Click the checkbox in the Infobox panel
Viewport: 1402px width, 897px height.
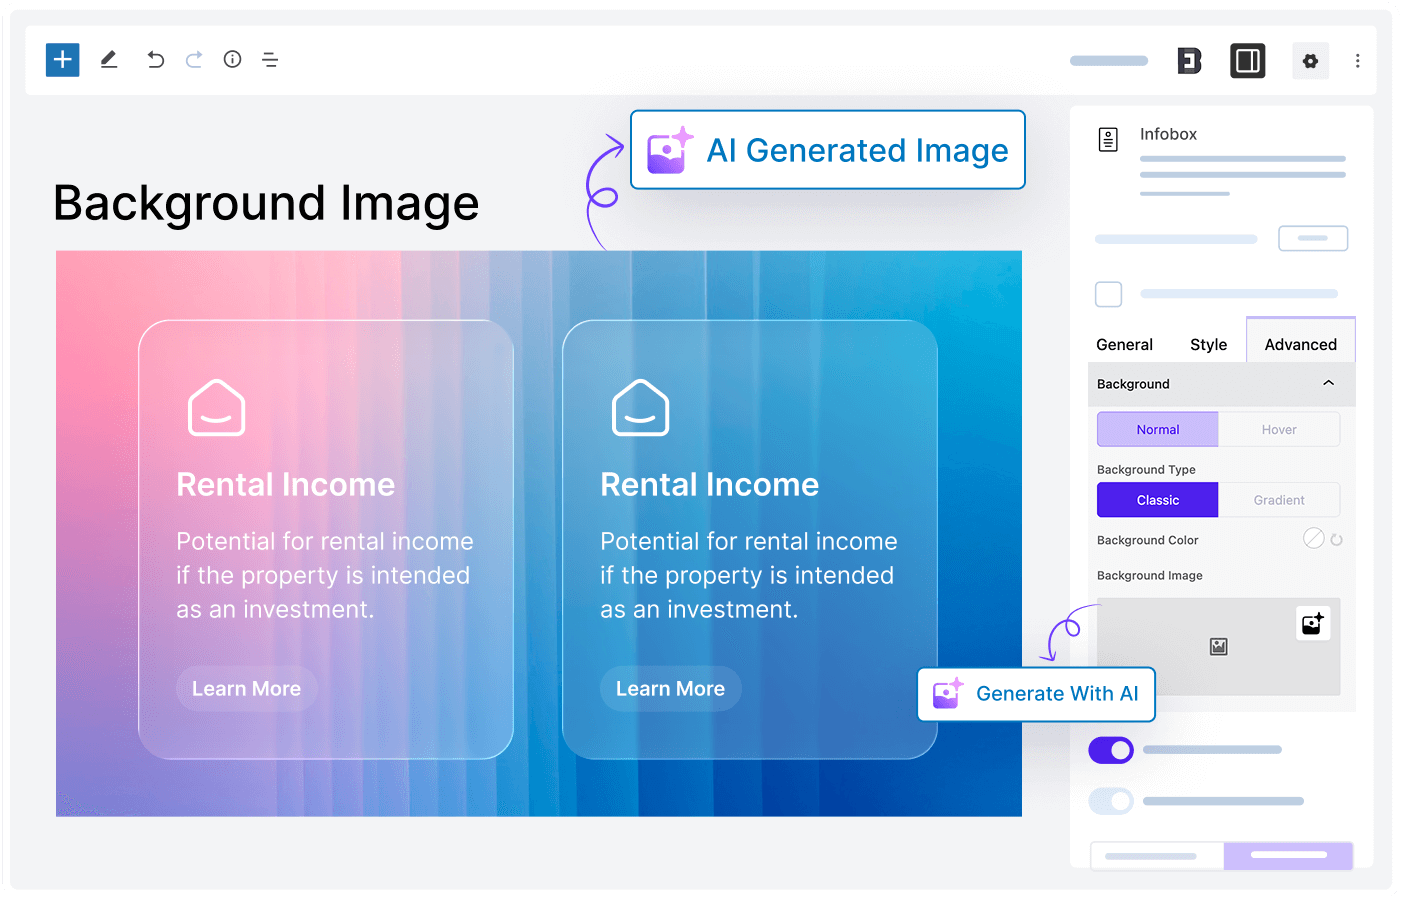(x=1108, y=294)
